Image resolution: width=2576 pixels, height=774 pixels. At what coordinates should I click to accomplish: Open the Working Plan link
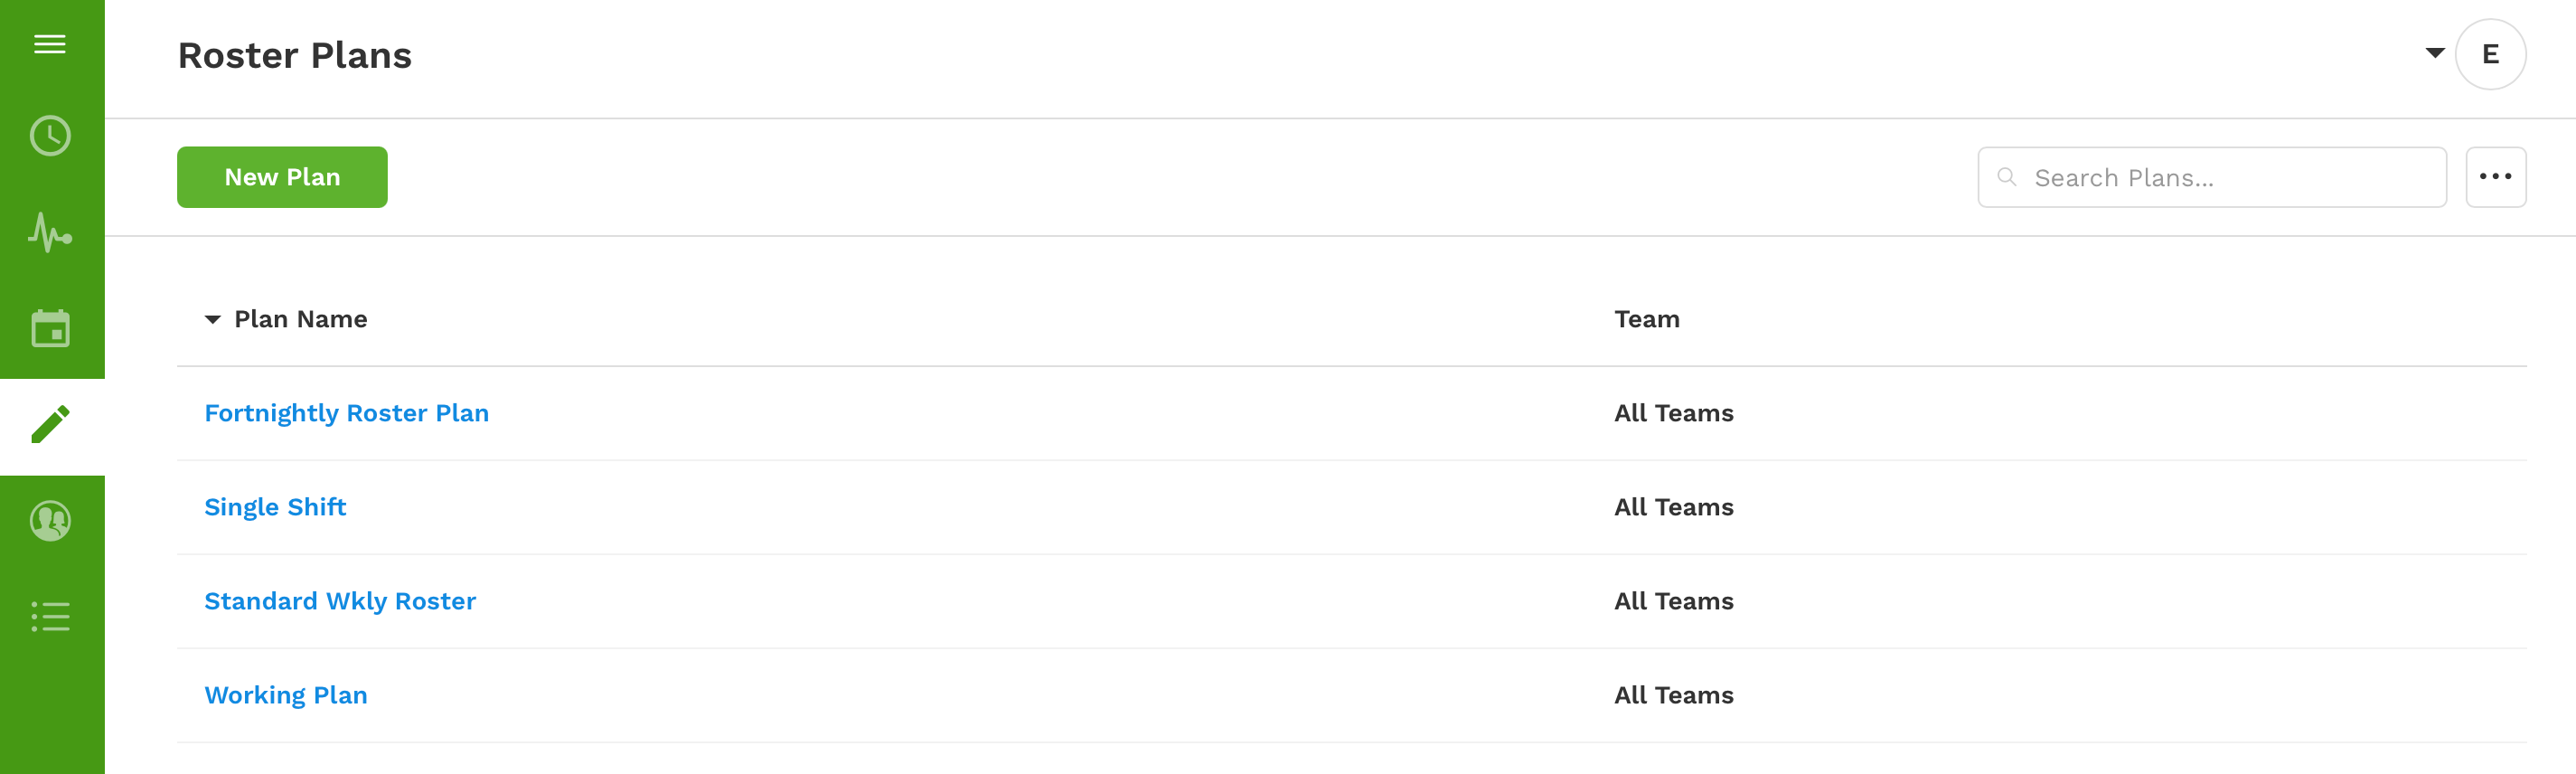286,695
